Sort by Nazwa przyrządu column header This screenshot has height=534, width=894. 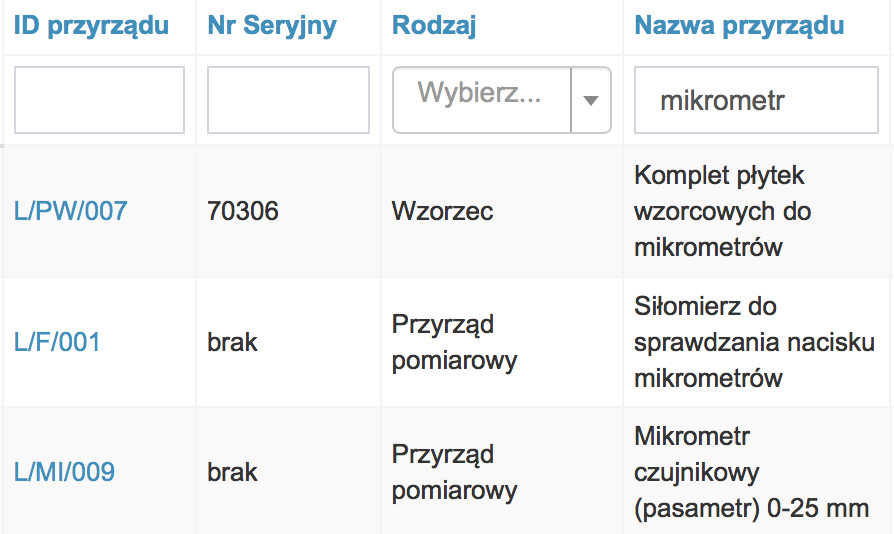[739, 26]
